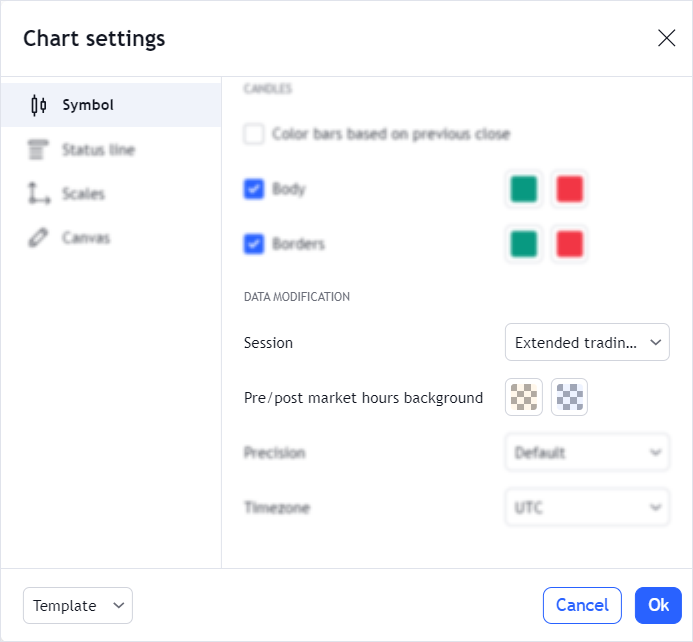
Task: Open the Template dropdown menu
Action: coord(78,605)
